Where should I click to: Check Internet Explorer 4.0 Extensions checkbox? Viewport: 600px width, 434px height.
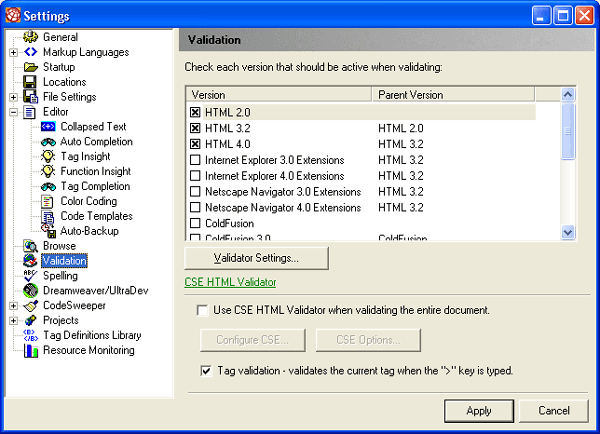(x=195, y=176)
